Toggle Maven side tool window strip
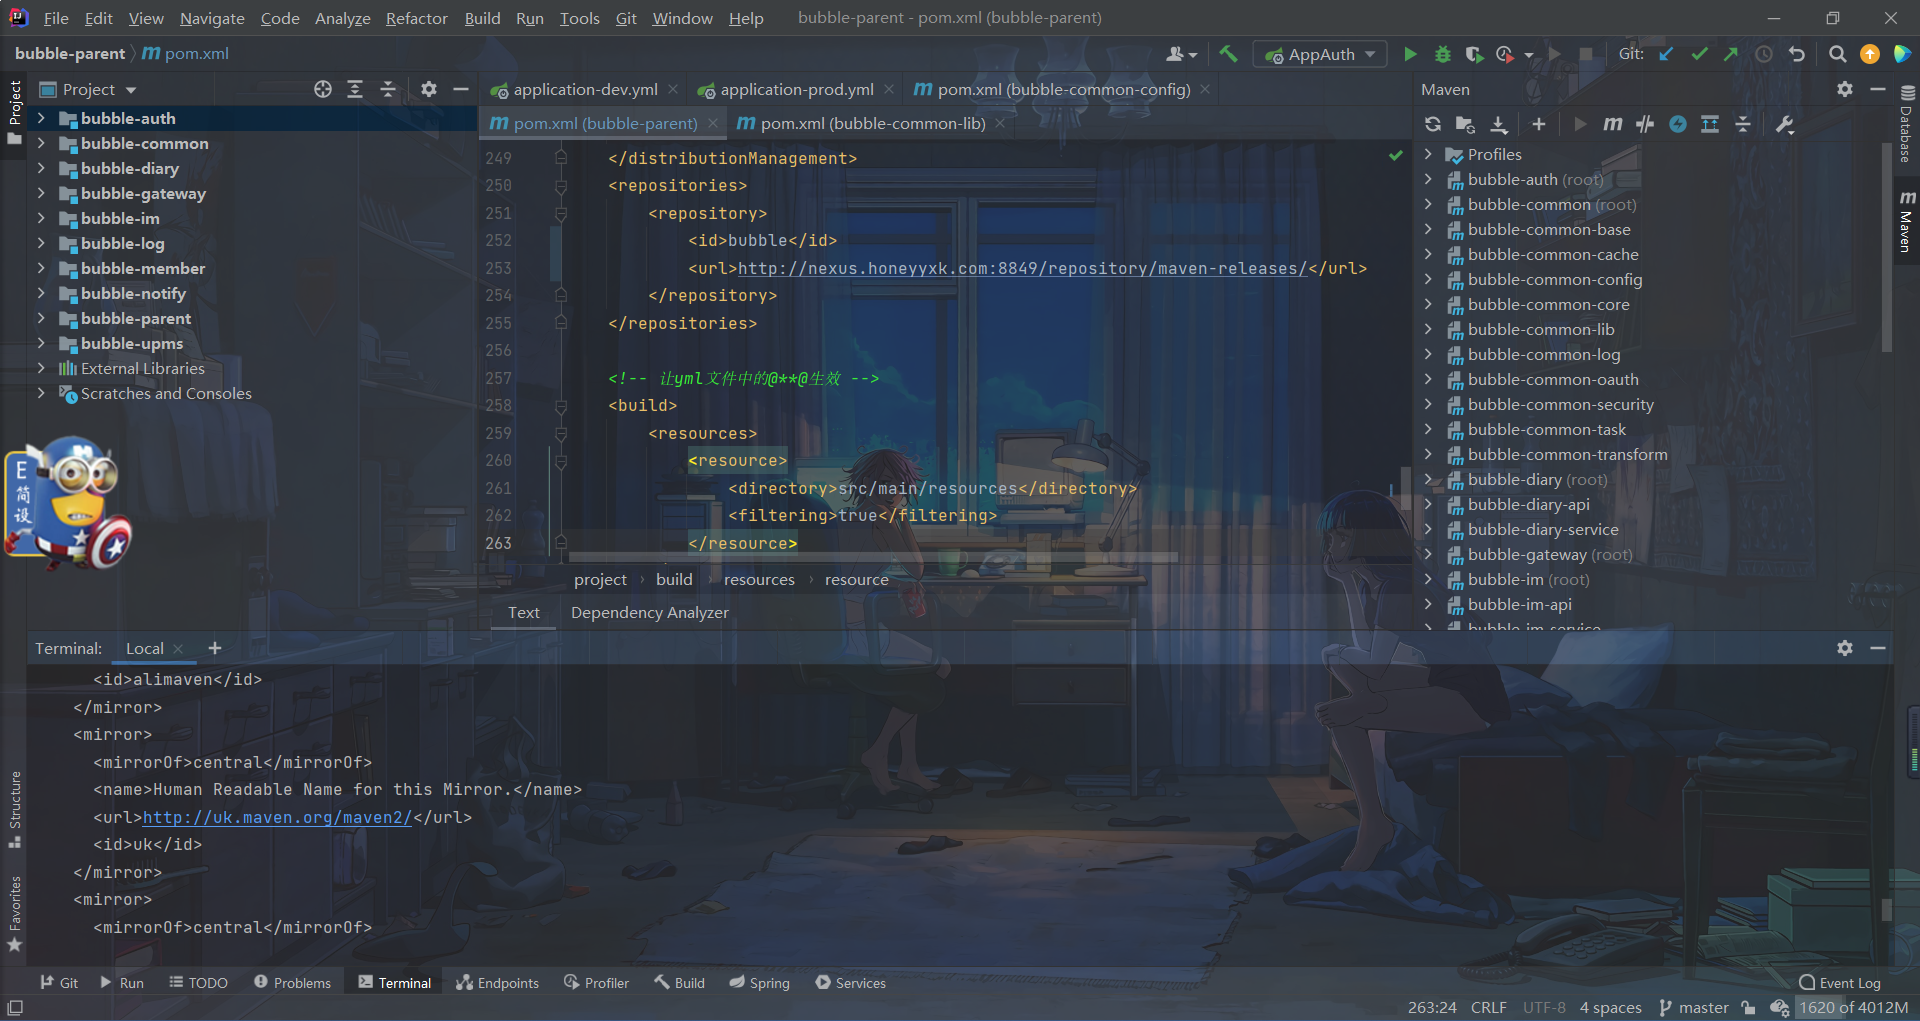Image resolution: width=1920 pixels, height=1021 pixels. pos(1906,221)
